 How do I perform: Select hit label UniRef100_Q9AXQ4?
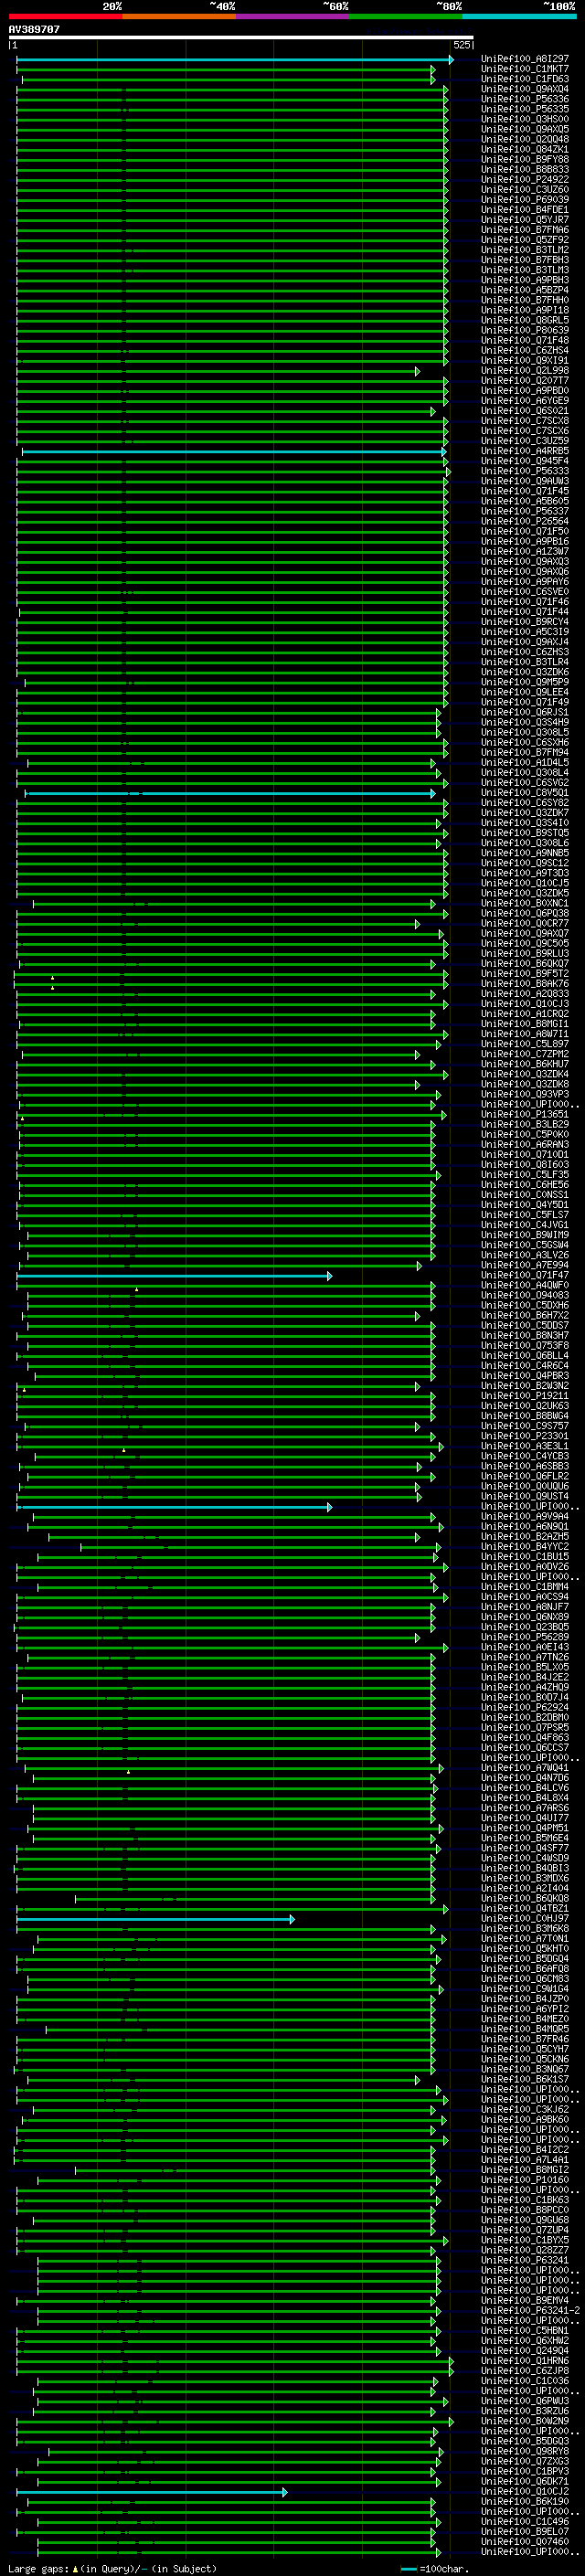(524, 90)
